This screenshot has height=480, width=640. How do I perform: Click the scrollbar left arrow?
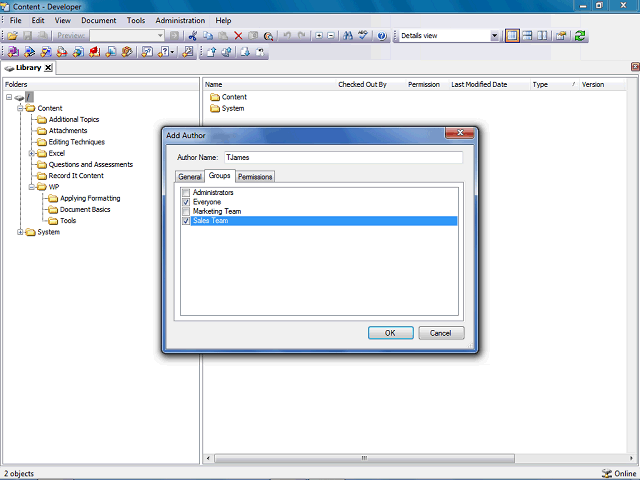point(208,458)
